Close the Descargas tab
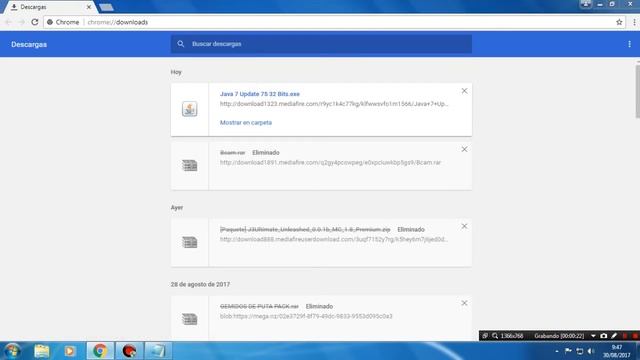 click(89, 7)
